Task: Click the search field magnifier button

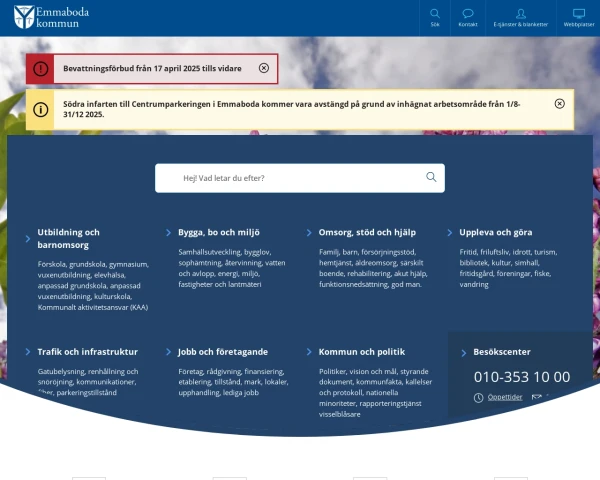Action: point(431,177)
